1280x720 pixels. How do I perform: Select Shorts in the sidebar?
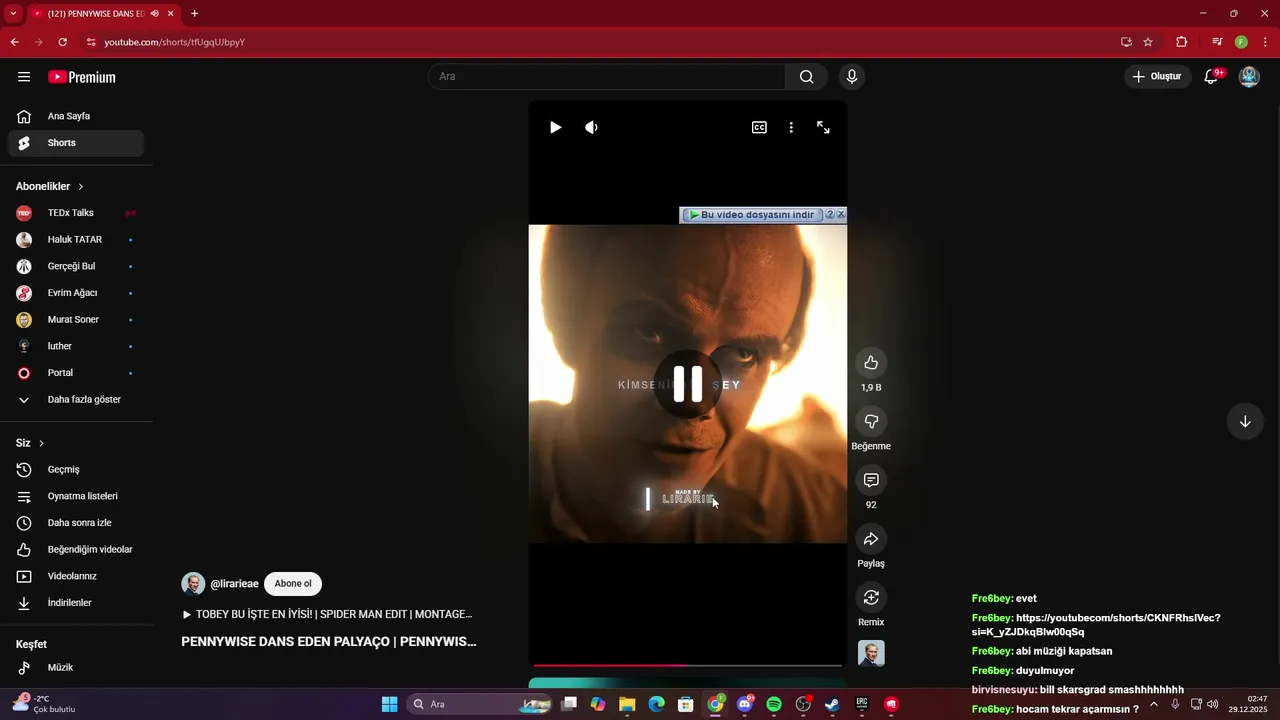[x=76, y=143]
